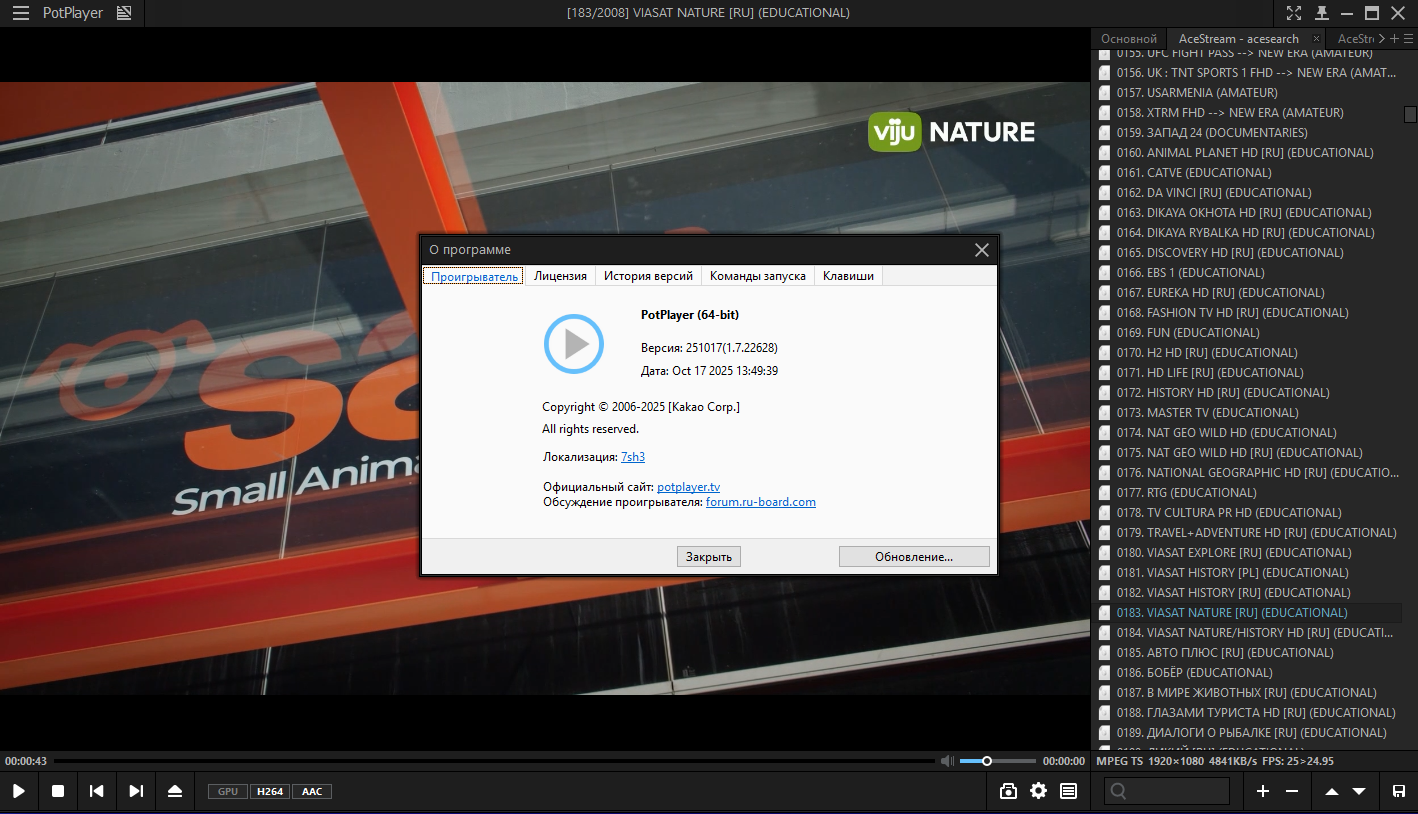
Task: Close the О программе dialog with X
Action: pyautogui.click(x=981, y=250)
